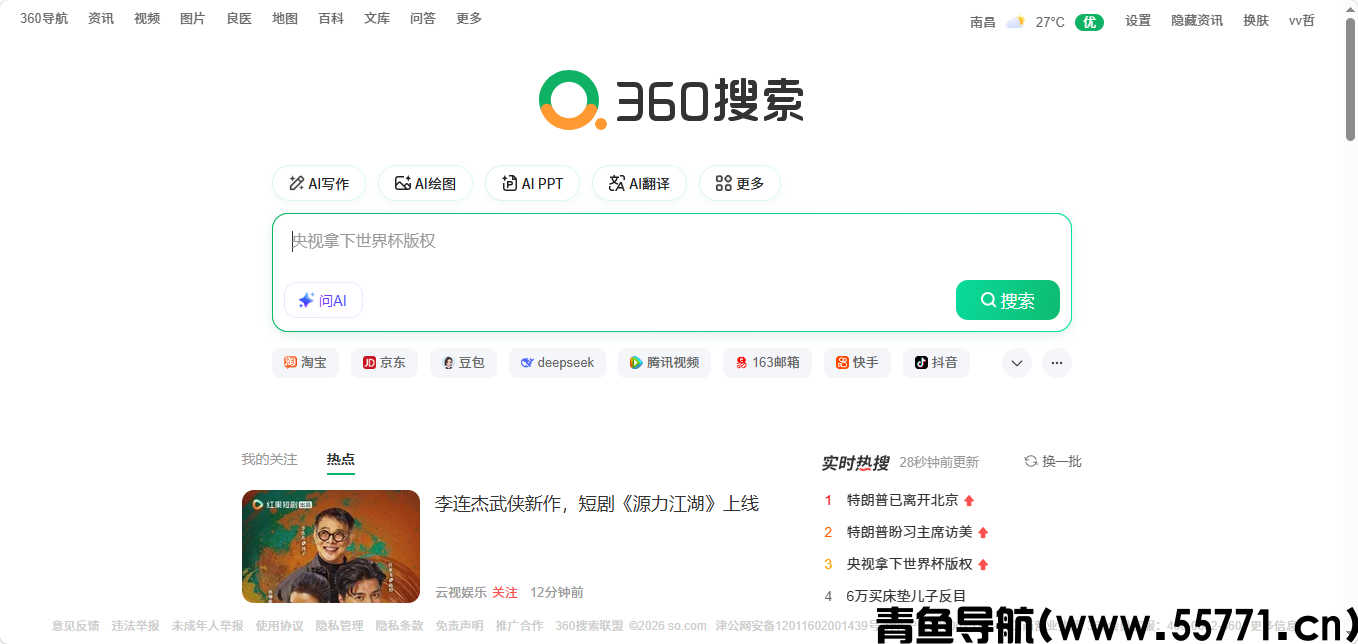Open 良医 in top menu
The width and height of the screenshot is (1358, 644).
point(239,19)
